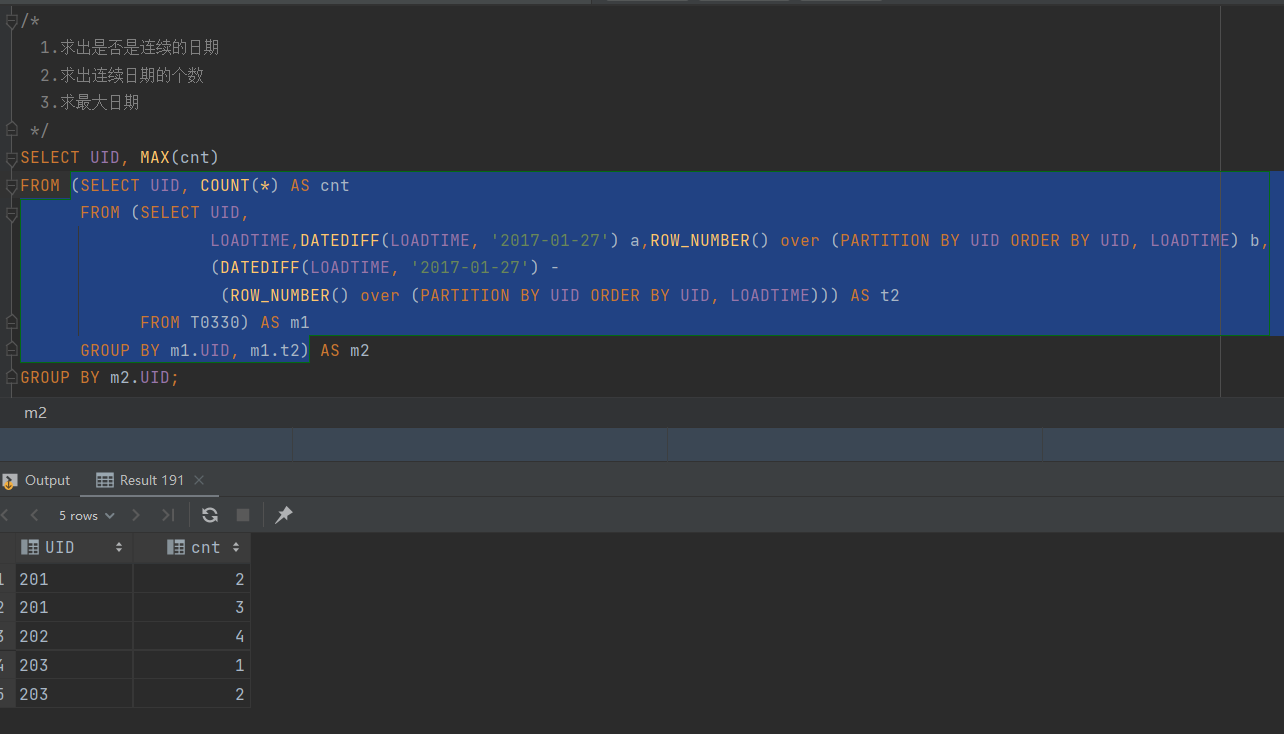Screen dimensions: 1284x734
Task: Click comment line 2.求出连续日期的个数
Action: click(x=122, y=75)
